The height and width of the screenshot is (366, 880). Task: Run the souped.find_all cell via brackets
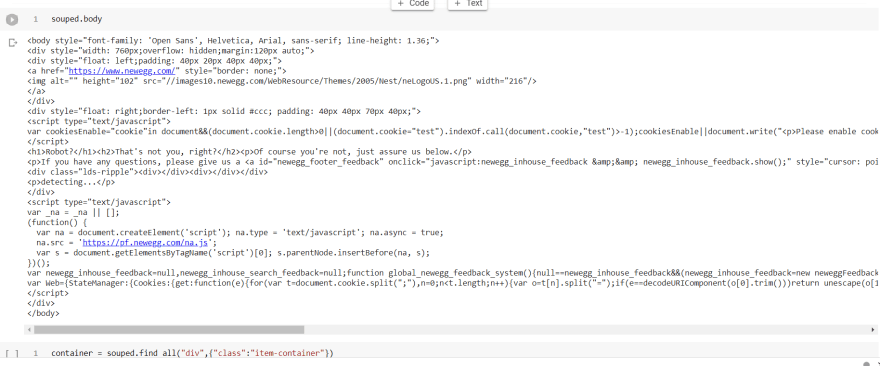point(12,354)
